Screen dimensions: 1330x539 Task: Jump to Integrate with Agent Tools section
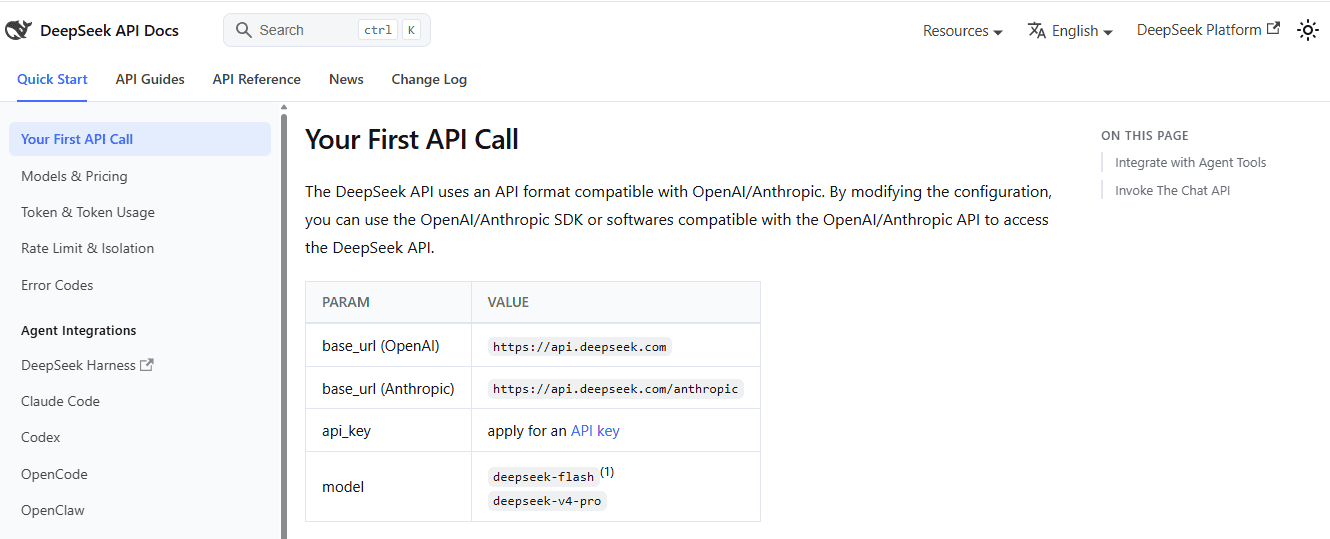coord(1190,162)
